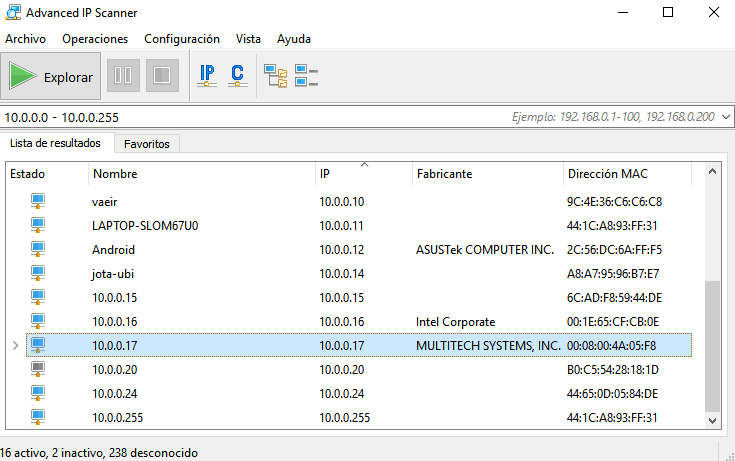Viewport: 735px width, 461px height.
Task: Click the status icon of host 10.0.0.15
Action: (38, 297)
